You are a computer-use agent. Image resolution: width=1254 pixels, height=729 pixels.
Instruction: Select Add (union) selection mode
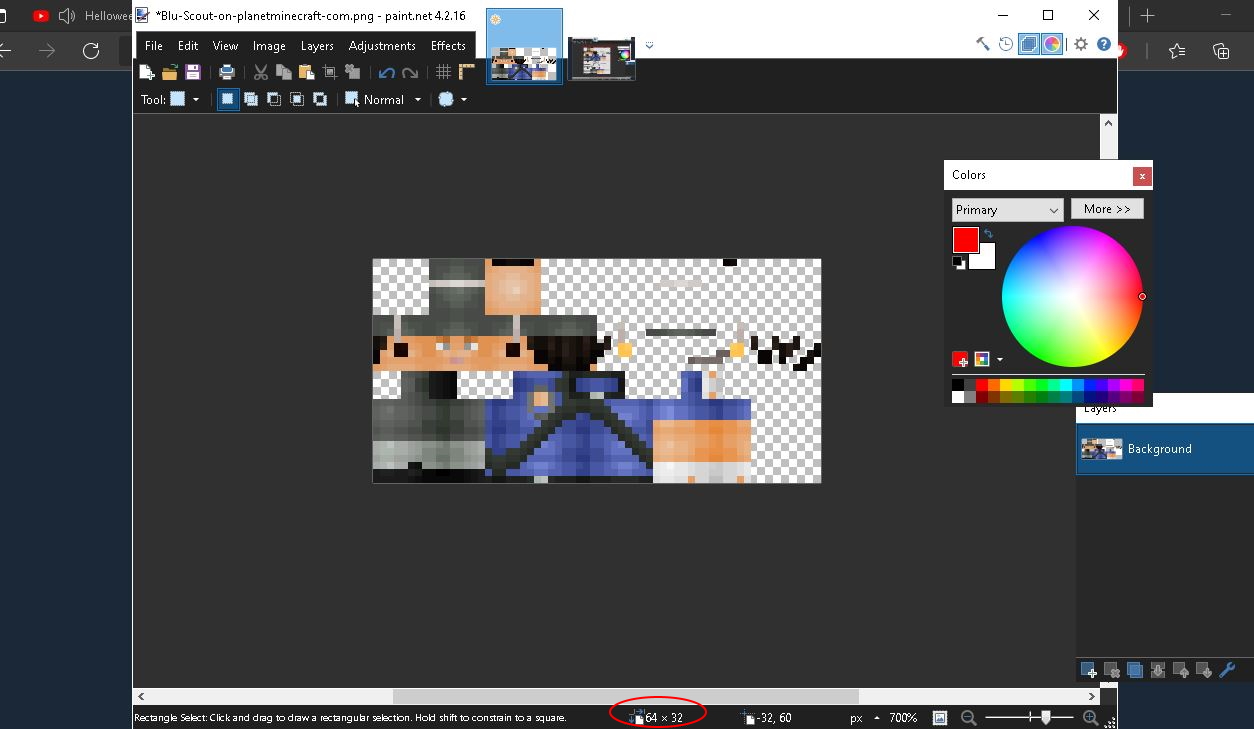(x=251, y=99)
